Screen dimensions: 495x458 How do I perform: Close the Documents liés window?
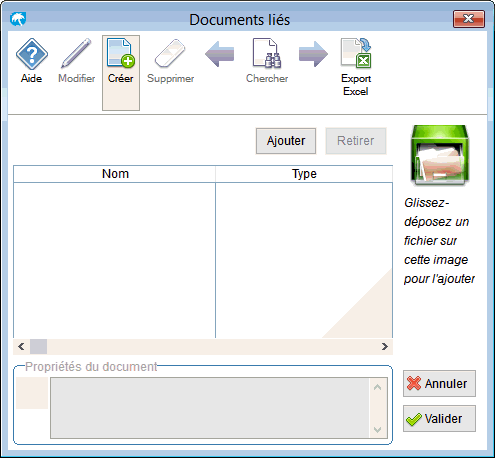pyautogui.click(x=469, y=19)
